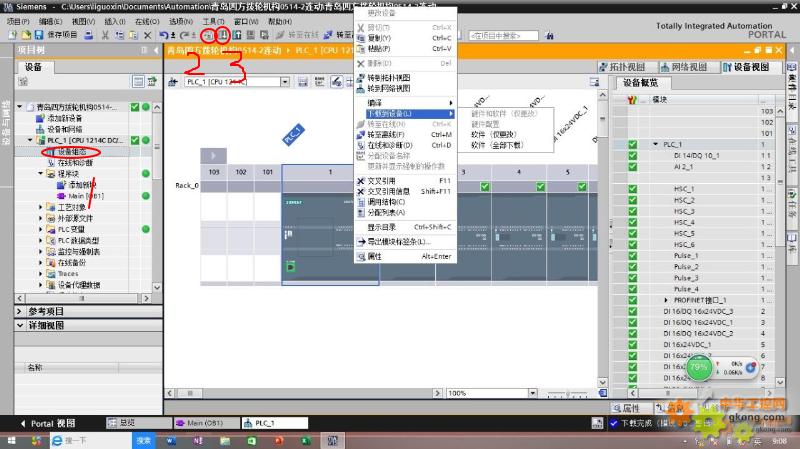Screen dimensions: 800x449
Task: Choose 交叉引用 in the context menu
Action: (x=405, y=181)
